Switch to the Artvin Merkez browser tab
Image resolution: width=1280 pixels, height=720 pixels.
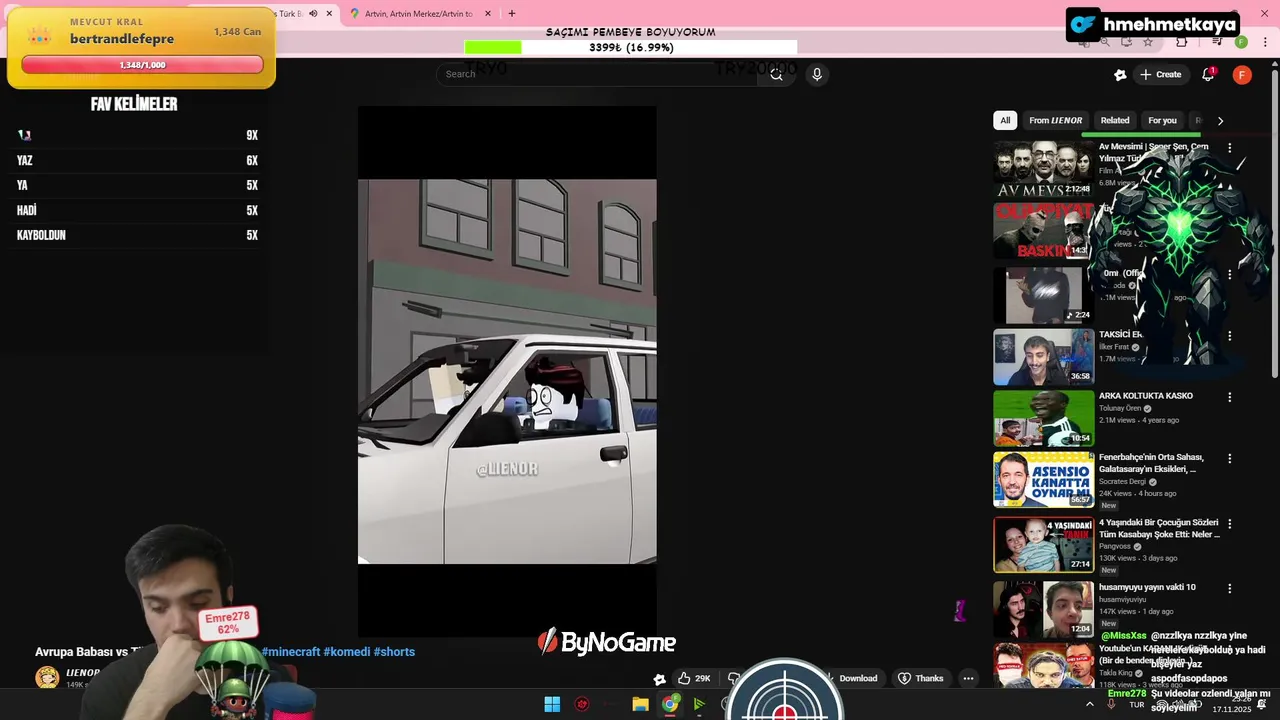tap(418, 14)
